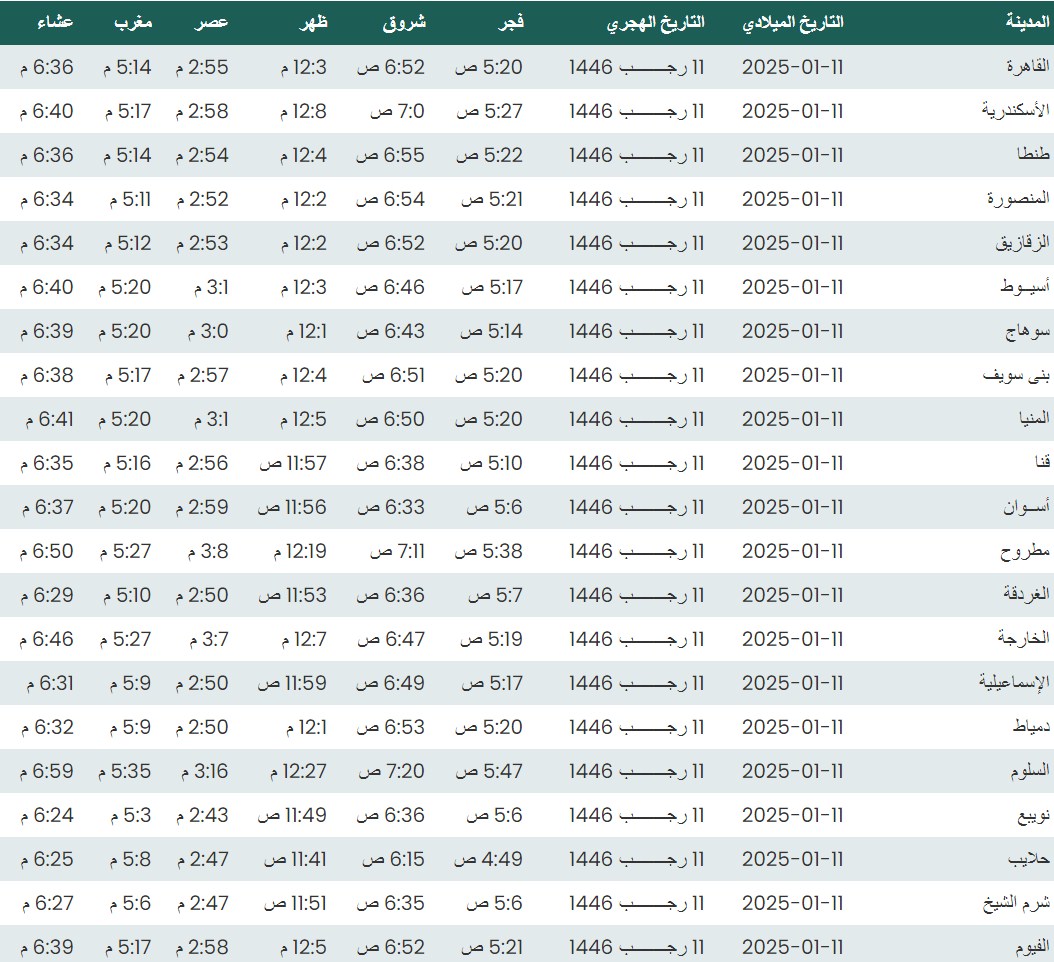
Task: Click the الأسكندرية city name
Action: (1015, 111)
